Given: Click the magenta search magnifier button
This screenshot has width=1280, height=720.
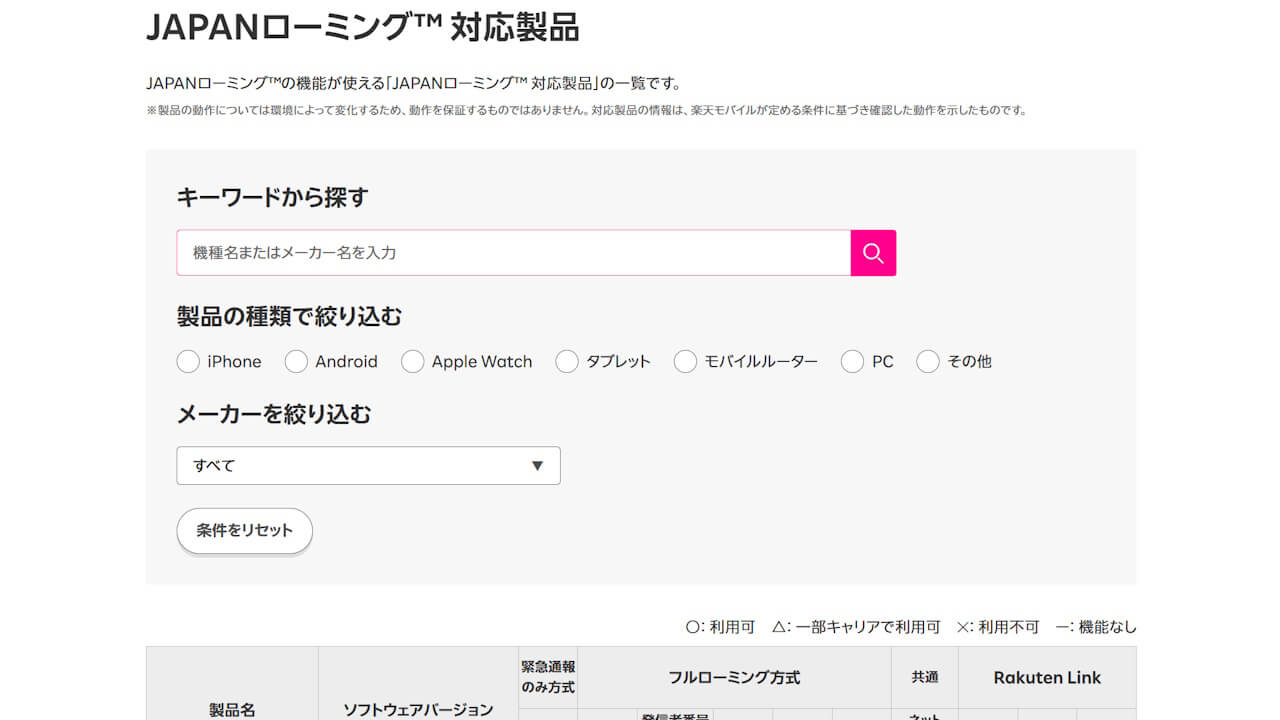Looking at the screenshot, I should (873, 253).
